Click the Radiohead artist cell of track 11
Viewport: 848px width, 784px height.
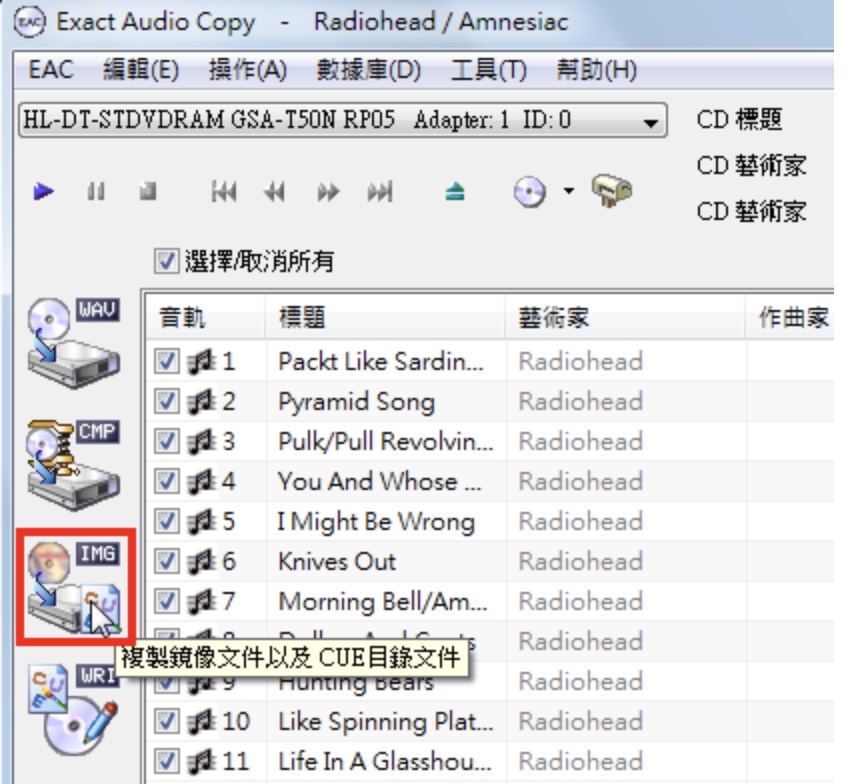(x=581, y=761)
